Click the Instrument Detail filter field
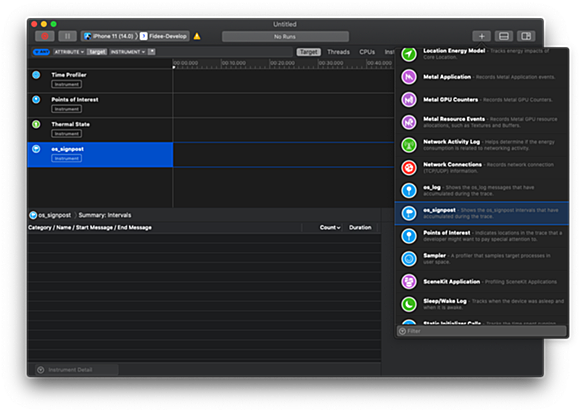The height and width of the screenshot is (412, 586). (x=77, y=370)
